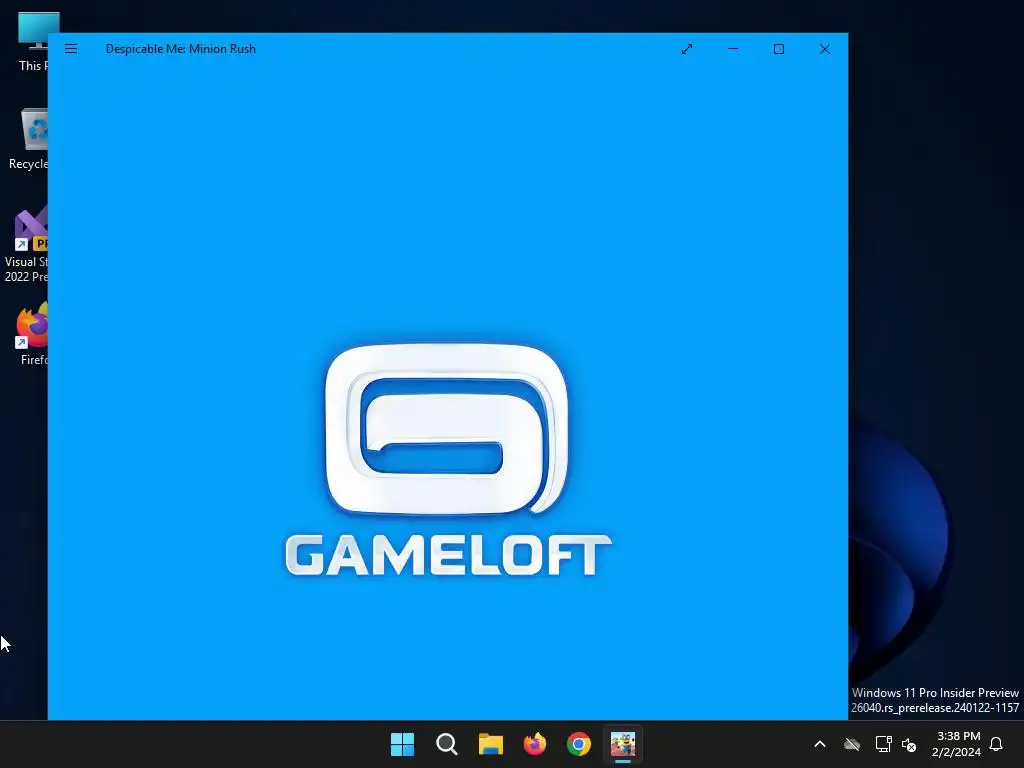Viewport: 1024px width, 768px height.
Task: Minimize the Despicable Me: Minion Rush window
Action: pyautogui.click(x=733, y=49)
